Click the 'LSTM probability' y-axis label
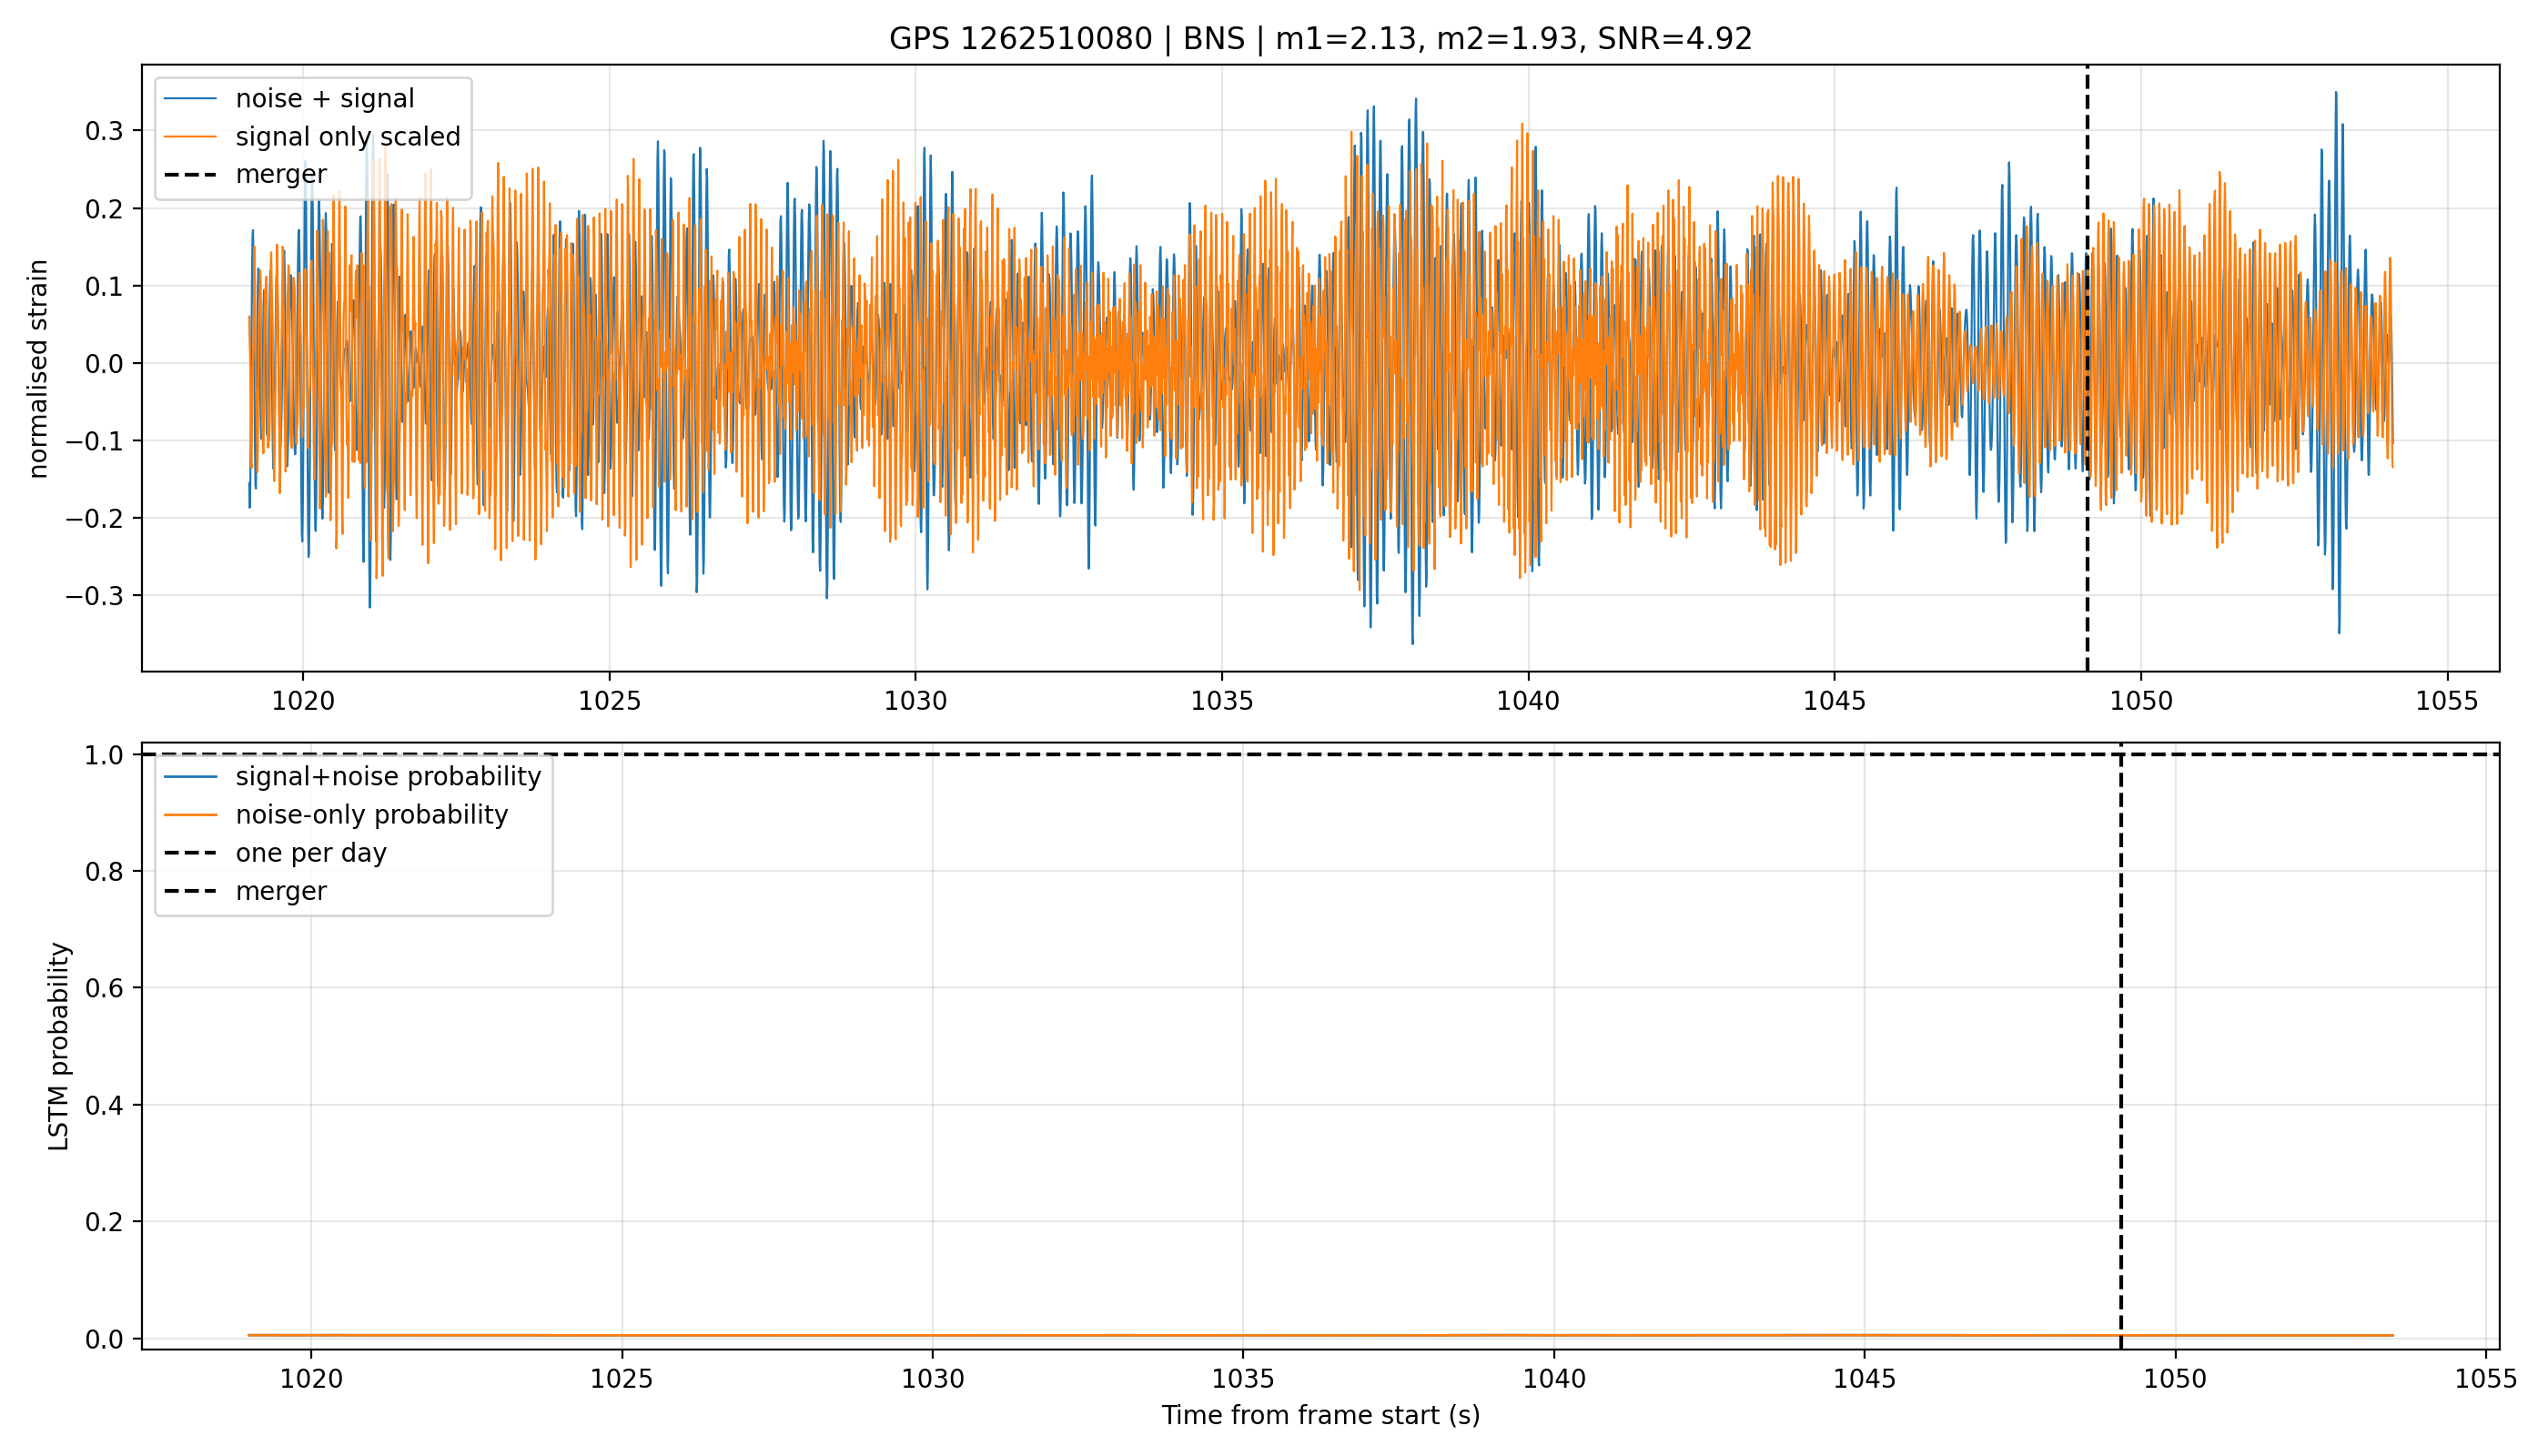 (x=59, y=1046)
